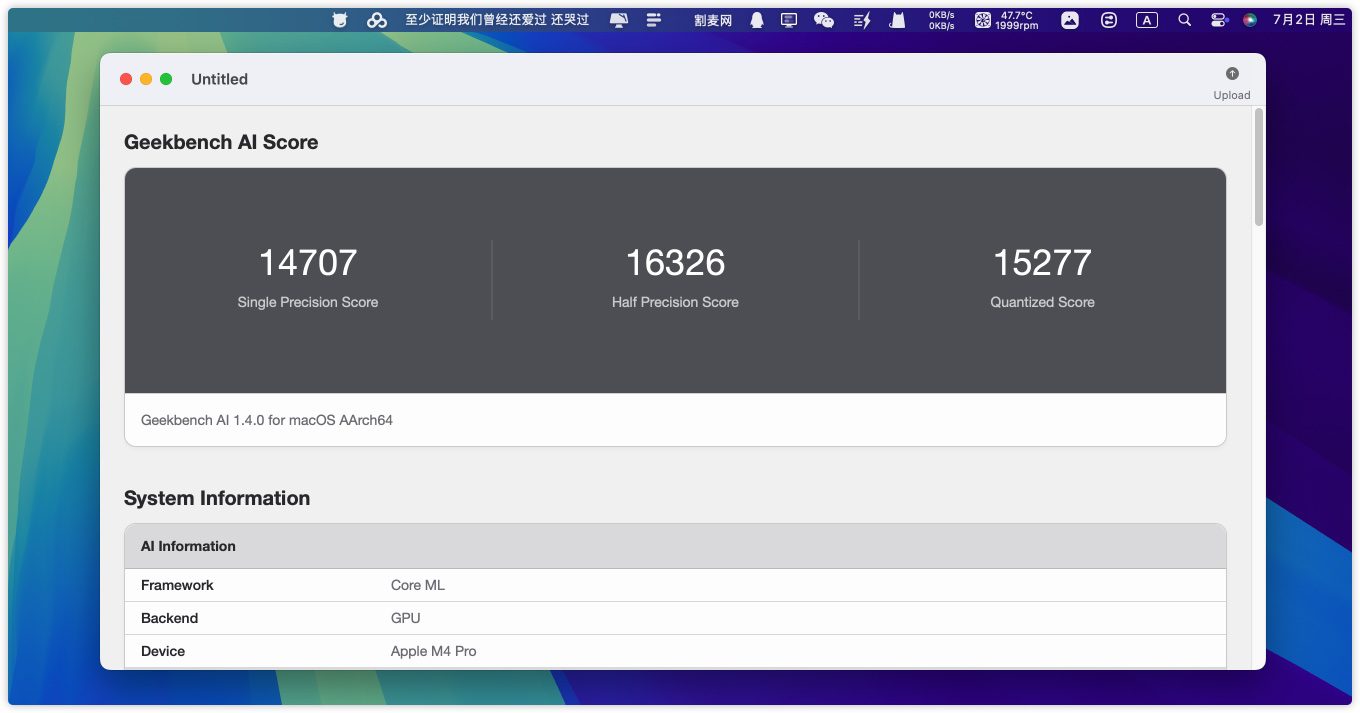Click the Half Precision Score 16326
Viewport: 1360px width, 713px height.
[x=675, y=263]
